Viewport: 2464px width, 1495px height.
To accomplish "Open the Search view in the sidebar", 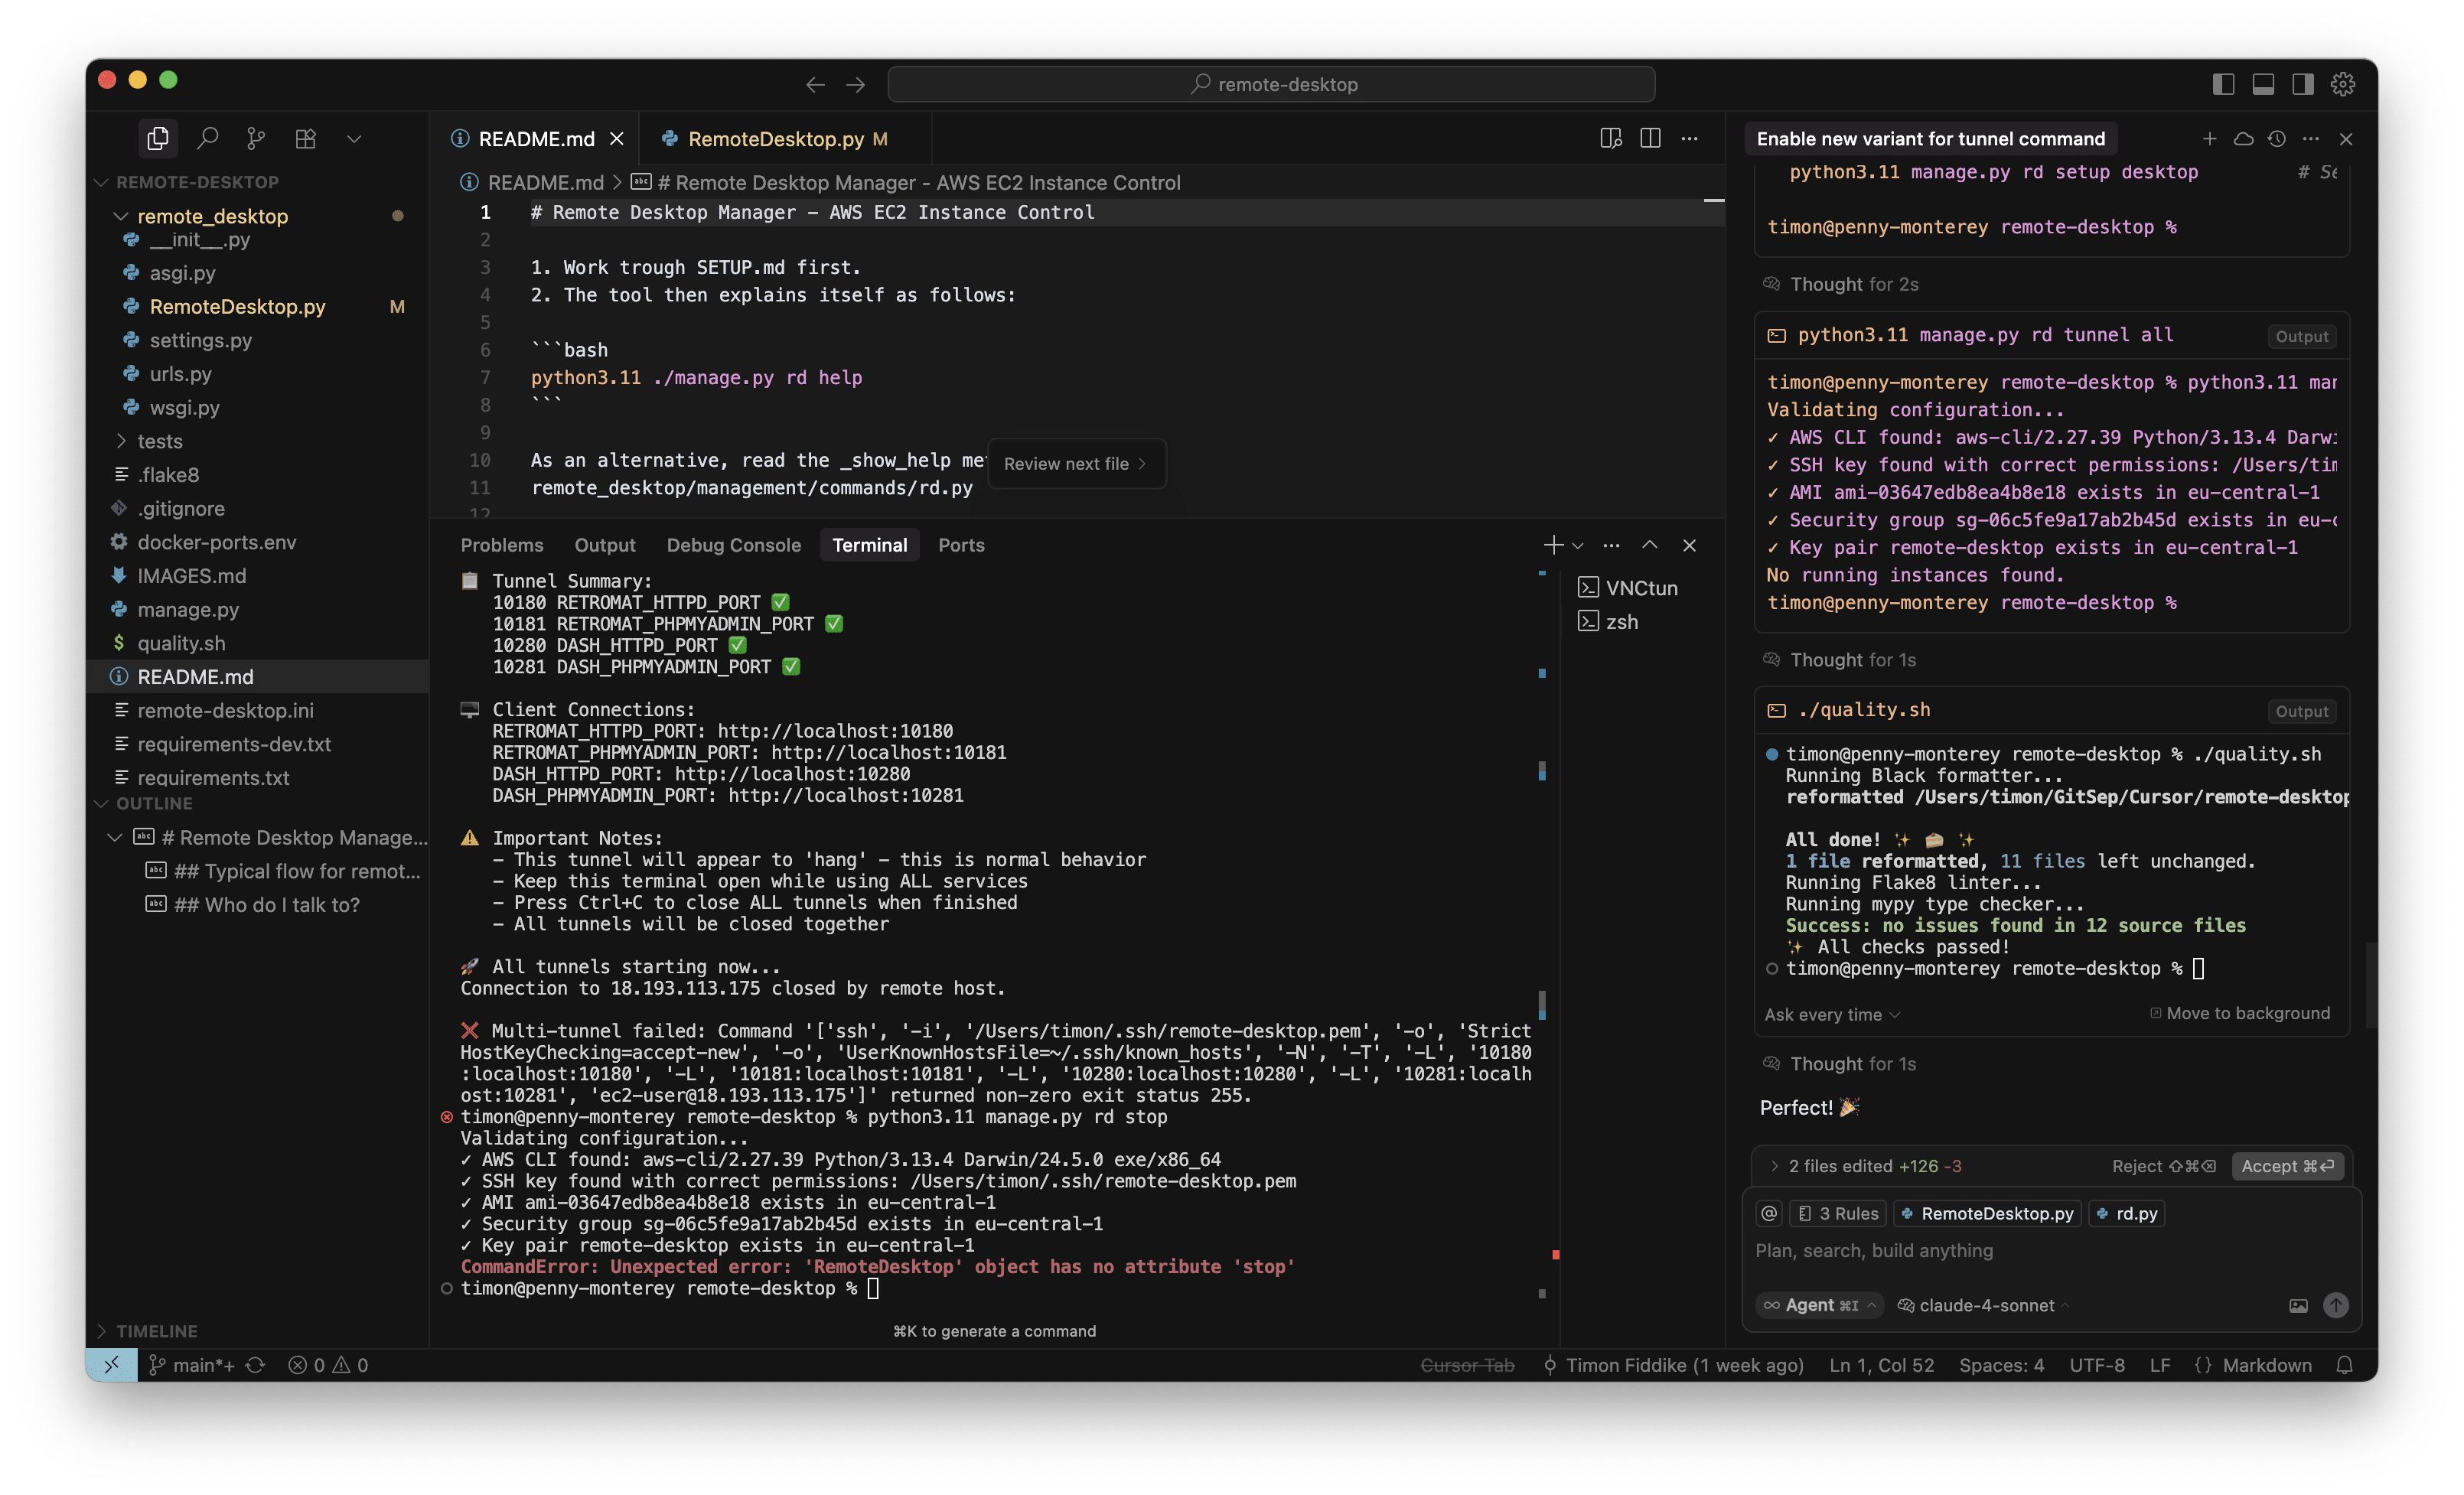I will click(208, 138).
